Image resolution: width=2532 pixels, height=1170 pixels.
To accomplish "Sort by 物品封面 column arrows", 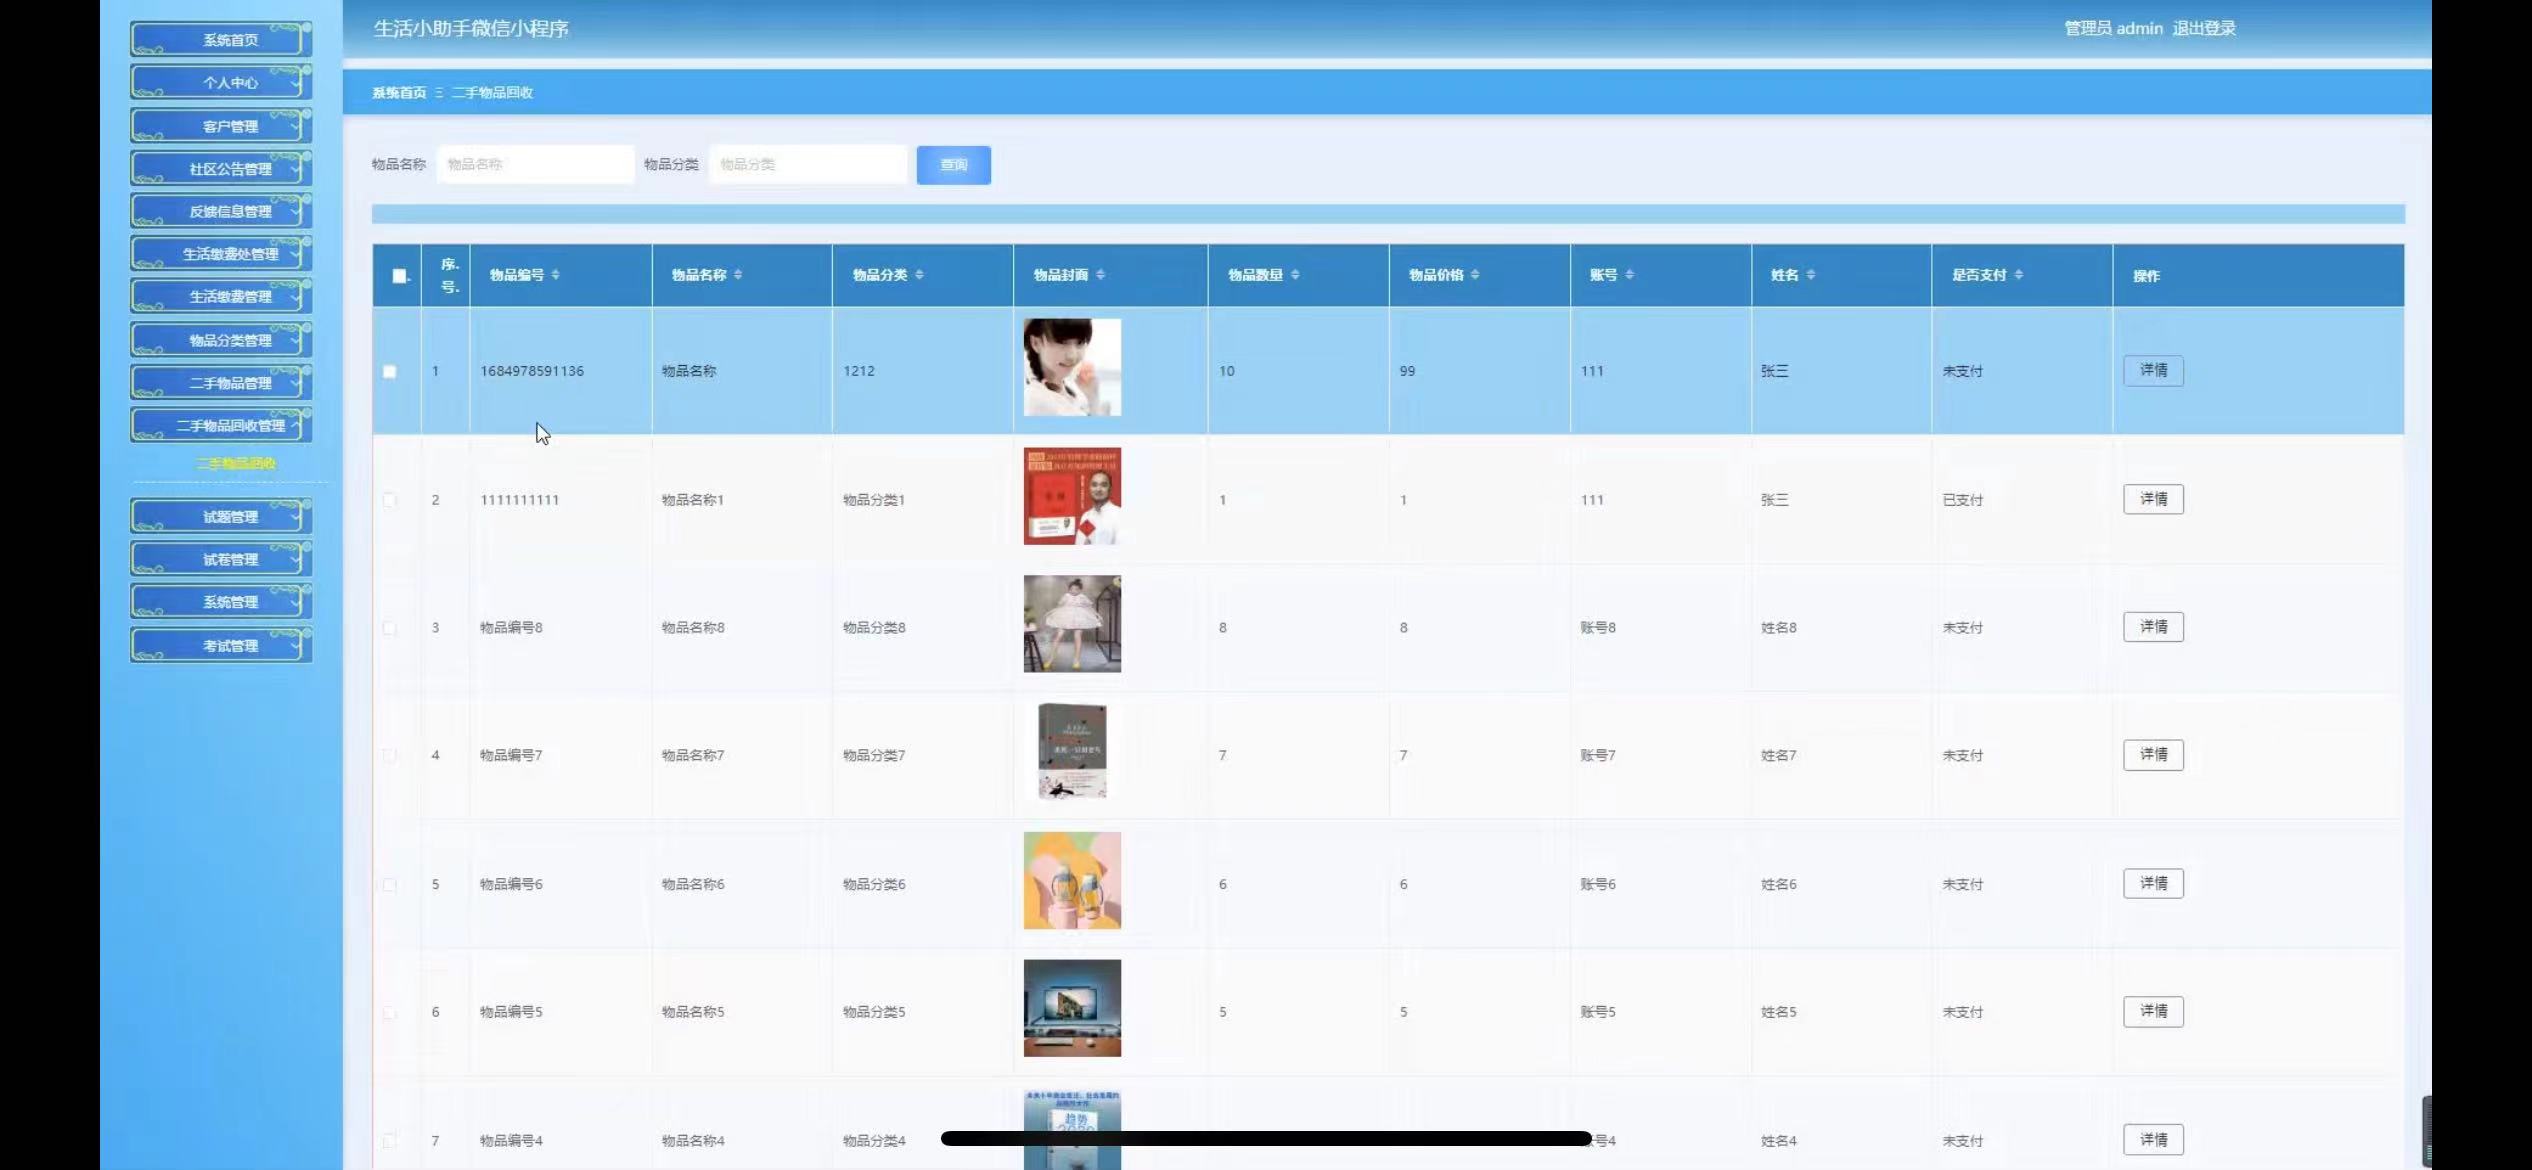I will click(1100, 275).
